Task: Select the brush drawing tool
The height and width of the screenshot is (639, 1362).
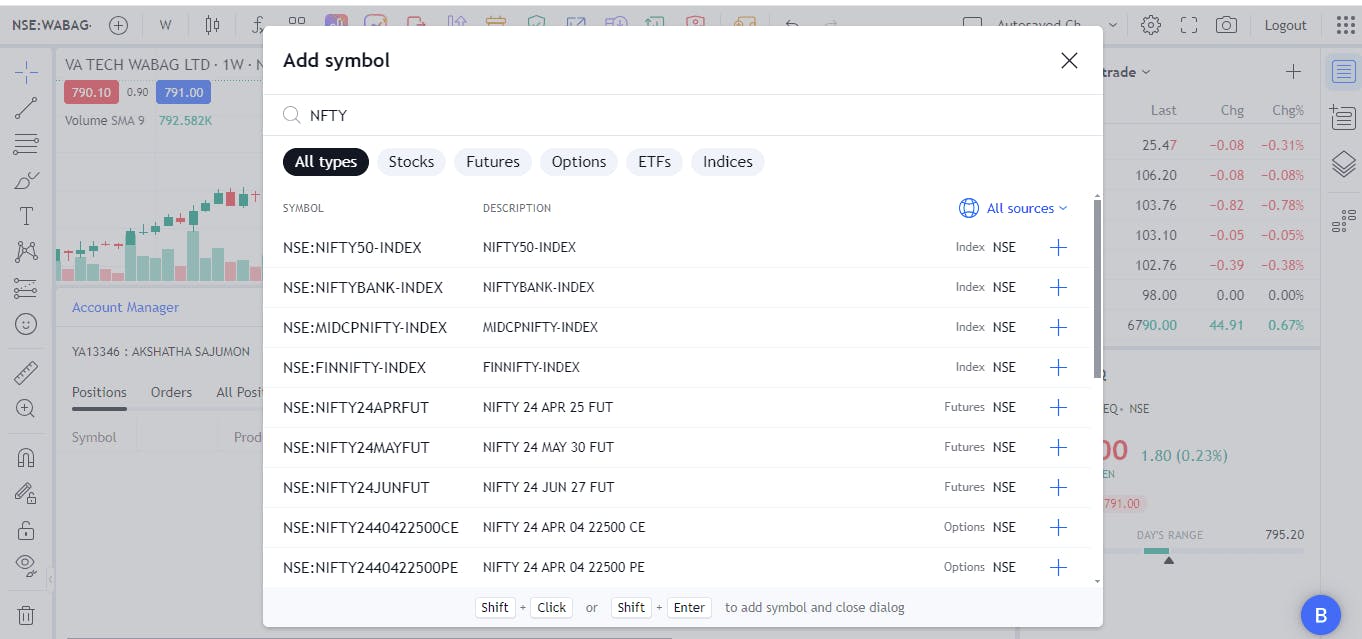Action: (27, 180)
